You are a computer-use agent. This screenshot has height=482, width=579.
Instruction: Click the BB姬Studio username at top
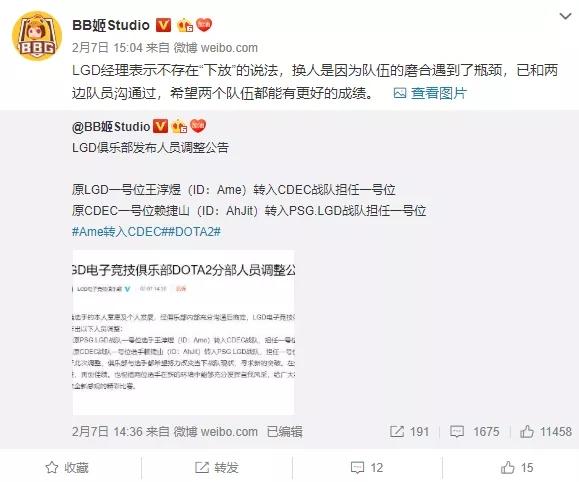[111, 25]
